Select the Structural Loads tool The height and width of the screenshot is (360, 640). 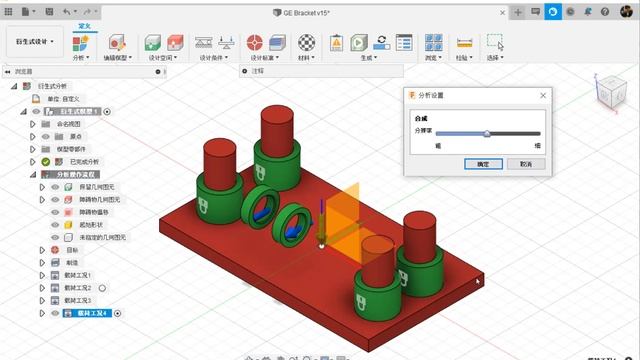(x=226, y=42)
